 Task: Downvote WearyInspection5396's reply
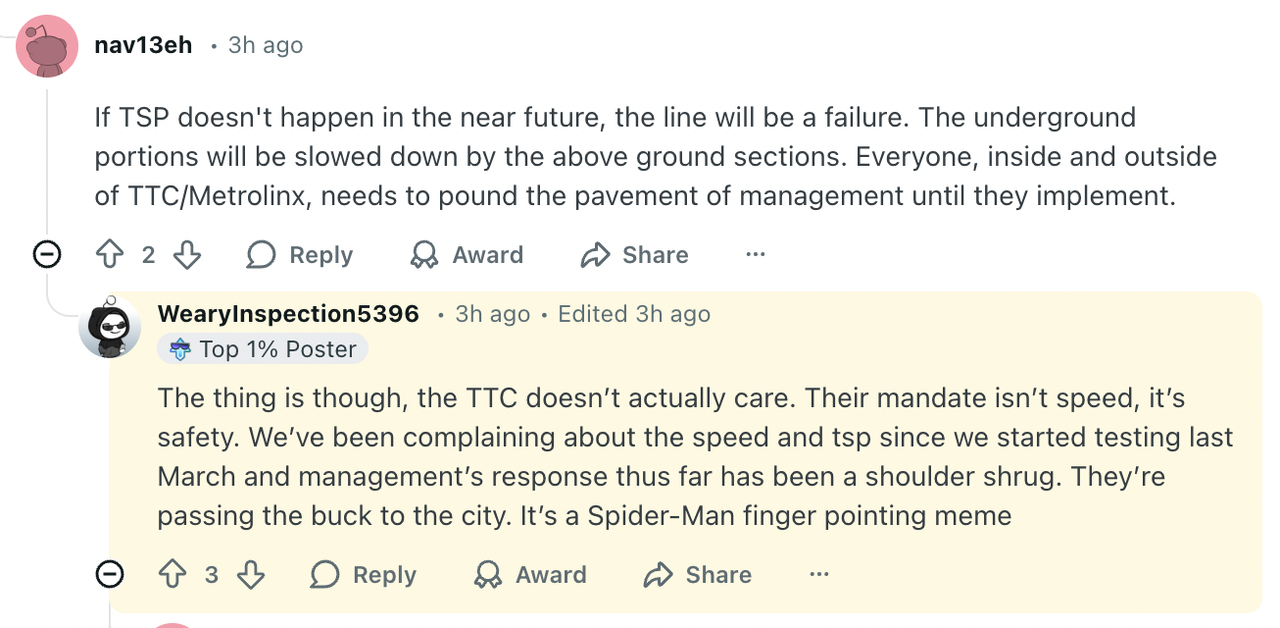251,575
